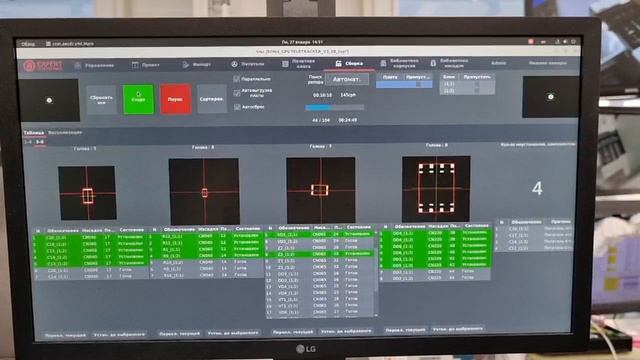Open the Питатели tab
This screenshot has width=640, height=360.
[x=248, y=64]
